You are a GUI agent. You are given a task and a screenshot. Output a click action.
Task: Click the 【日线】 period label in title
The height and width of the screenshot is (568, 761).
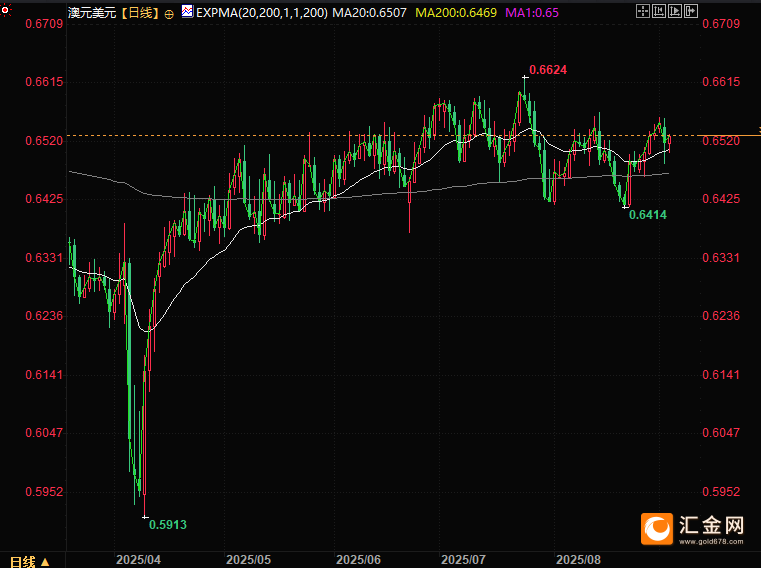pos(140,13)
